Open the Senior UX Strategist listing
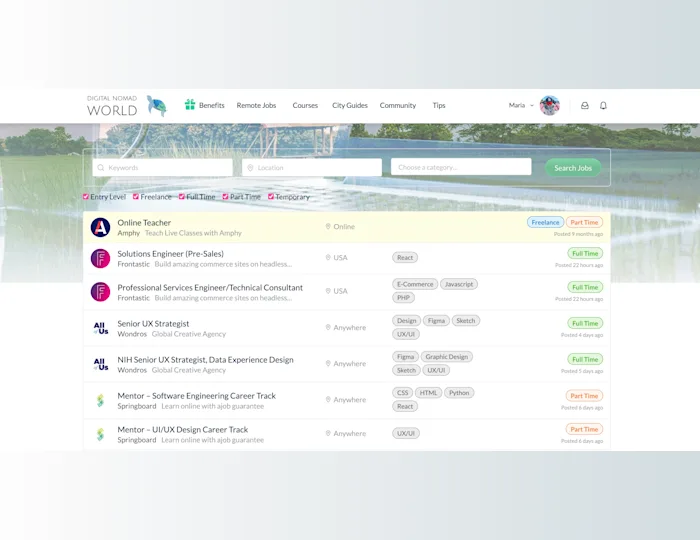This screenshot has height=540, width=700. click(153, 324)
